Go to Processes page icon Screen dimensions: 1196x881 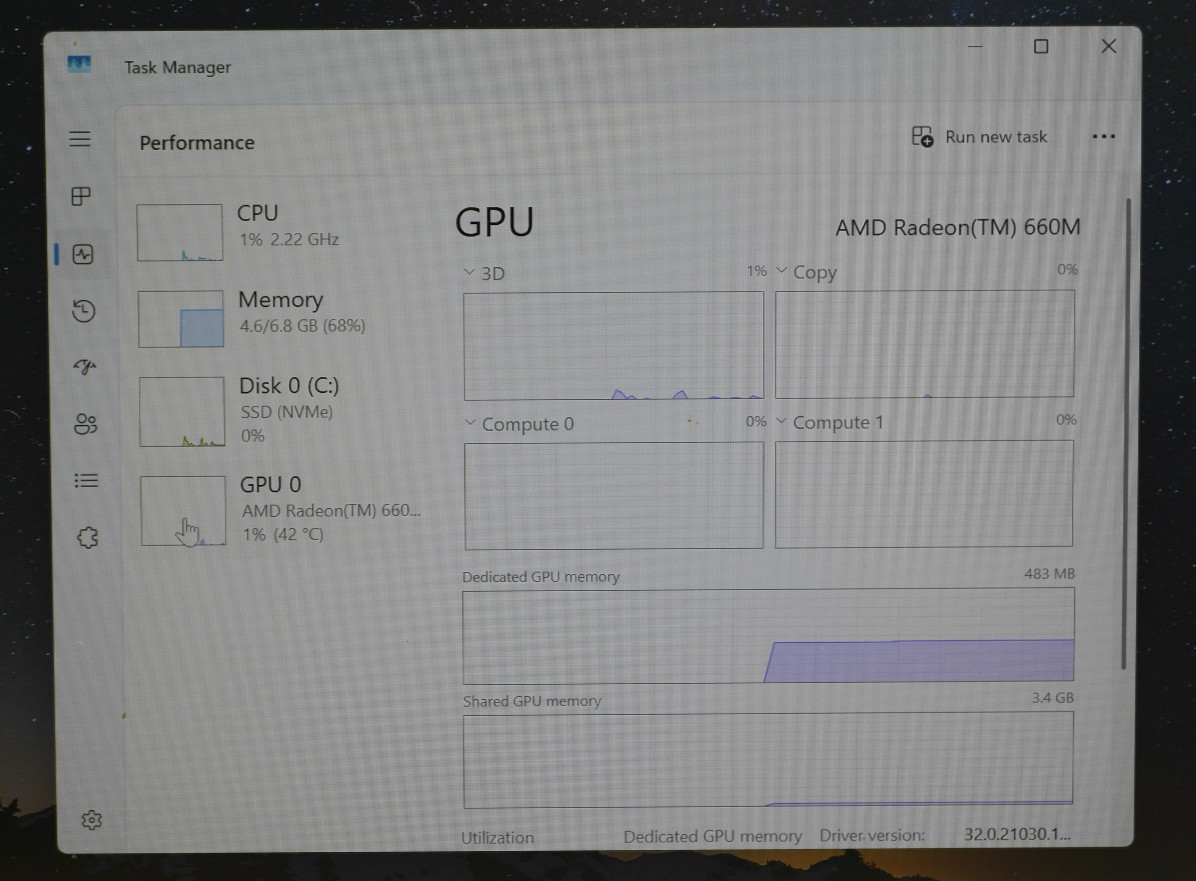[81, 196]
